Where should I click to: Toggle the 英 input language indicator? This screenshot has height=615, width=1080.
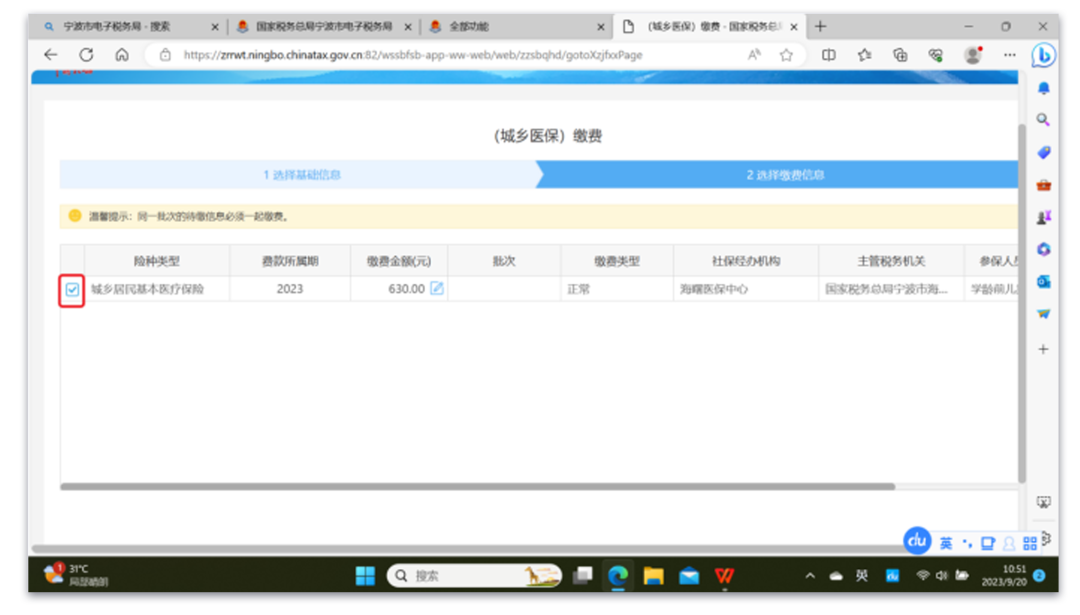pyautogui.click(x=945, y=543)
